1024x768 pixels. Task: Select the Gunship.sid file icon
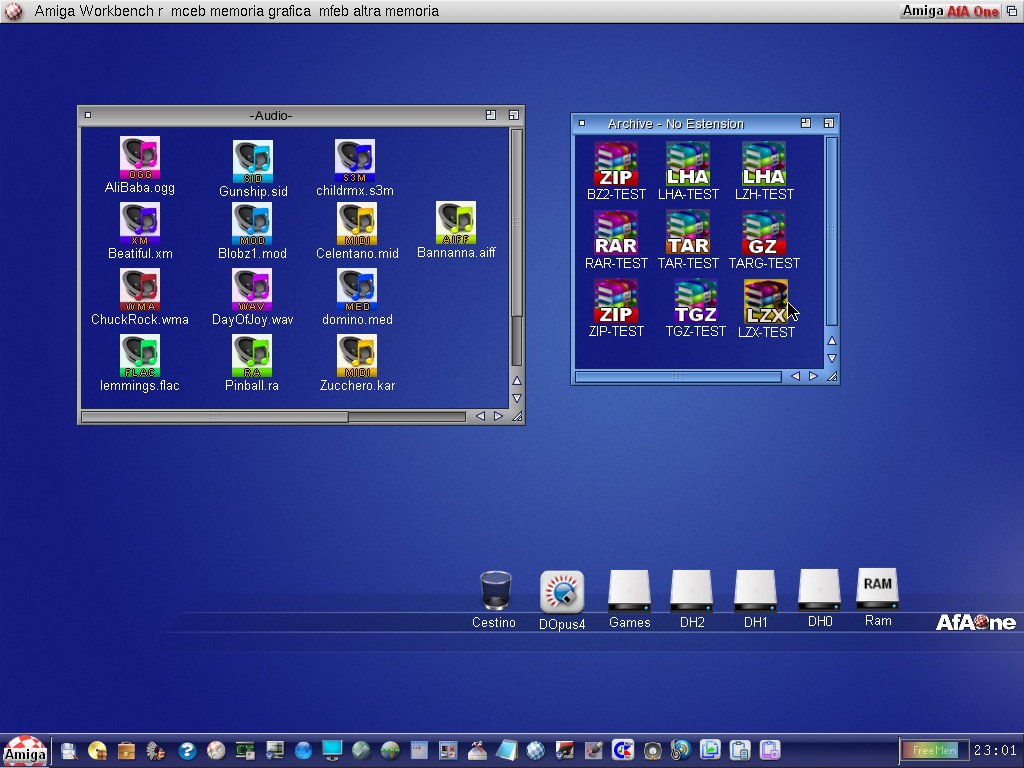(x=253, y=161)
